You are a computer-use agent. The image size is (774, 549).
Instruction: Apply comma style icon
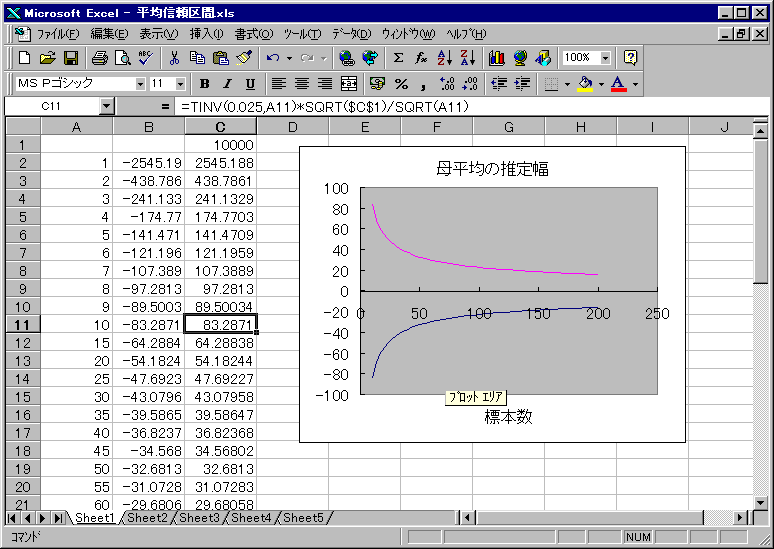pyautogui.click(x=424, y=84)
